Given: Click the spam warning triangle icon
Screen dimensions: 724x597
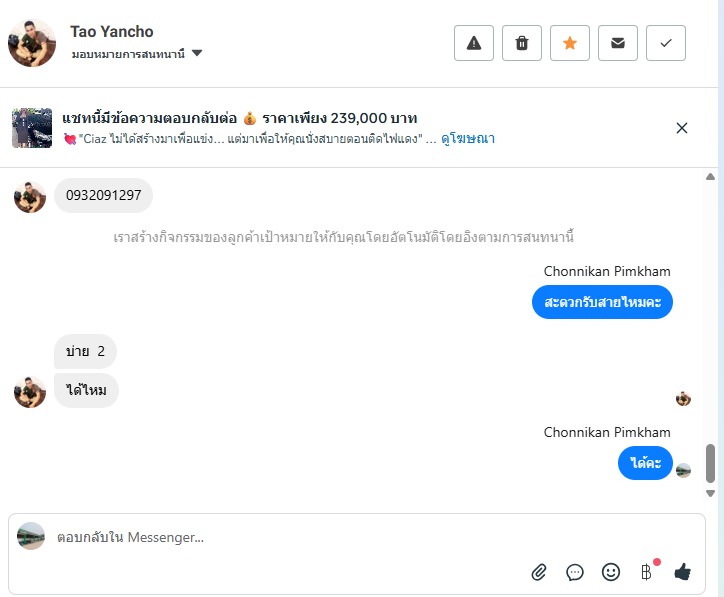Looking at the screenshot, I should 474,43.
